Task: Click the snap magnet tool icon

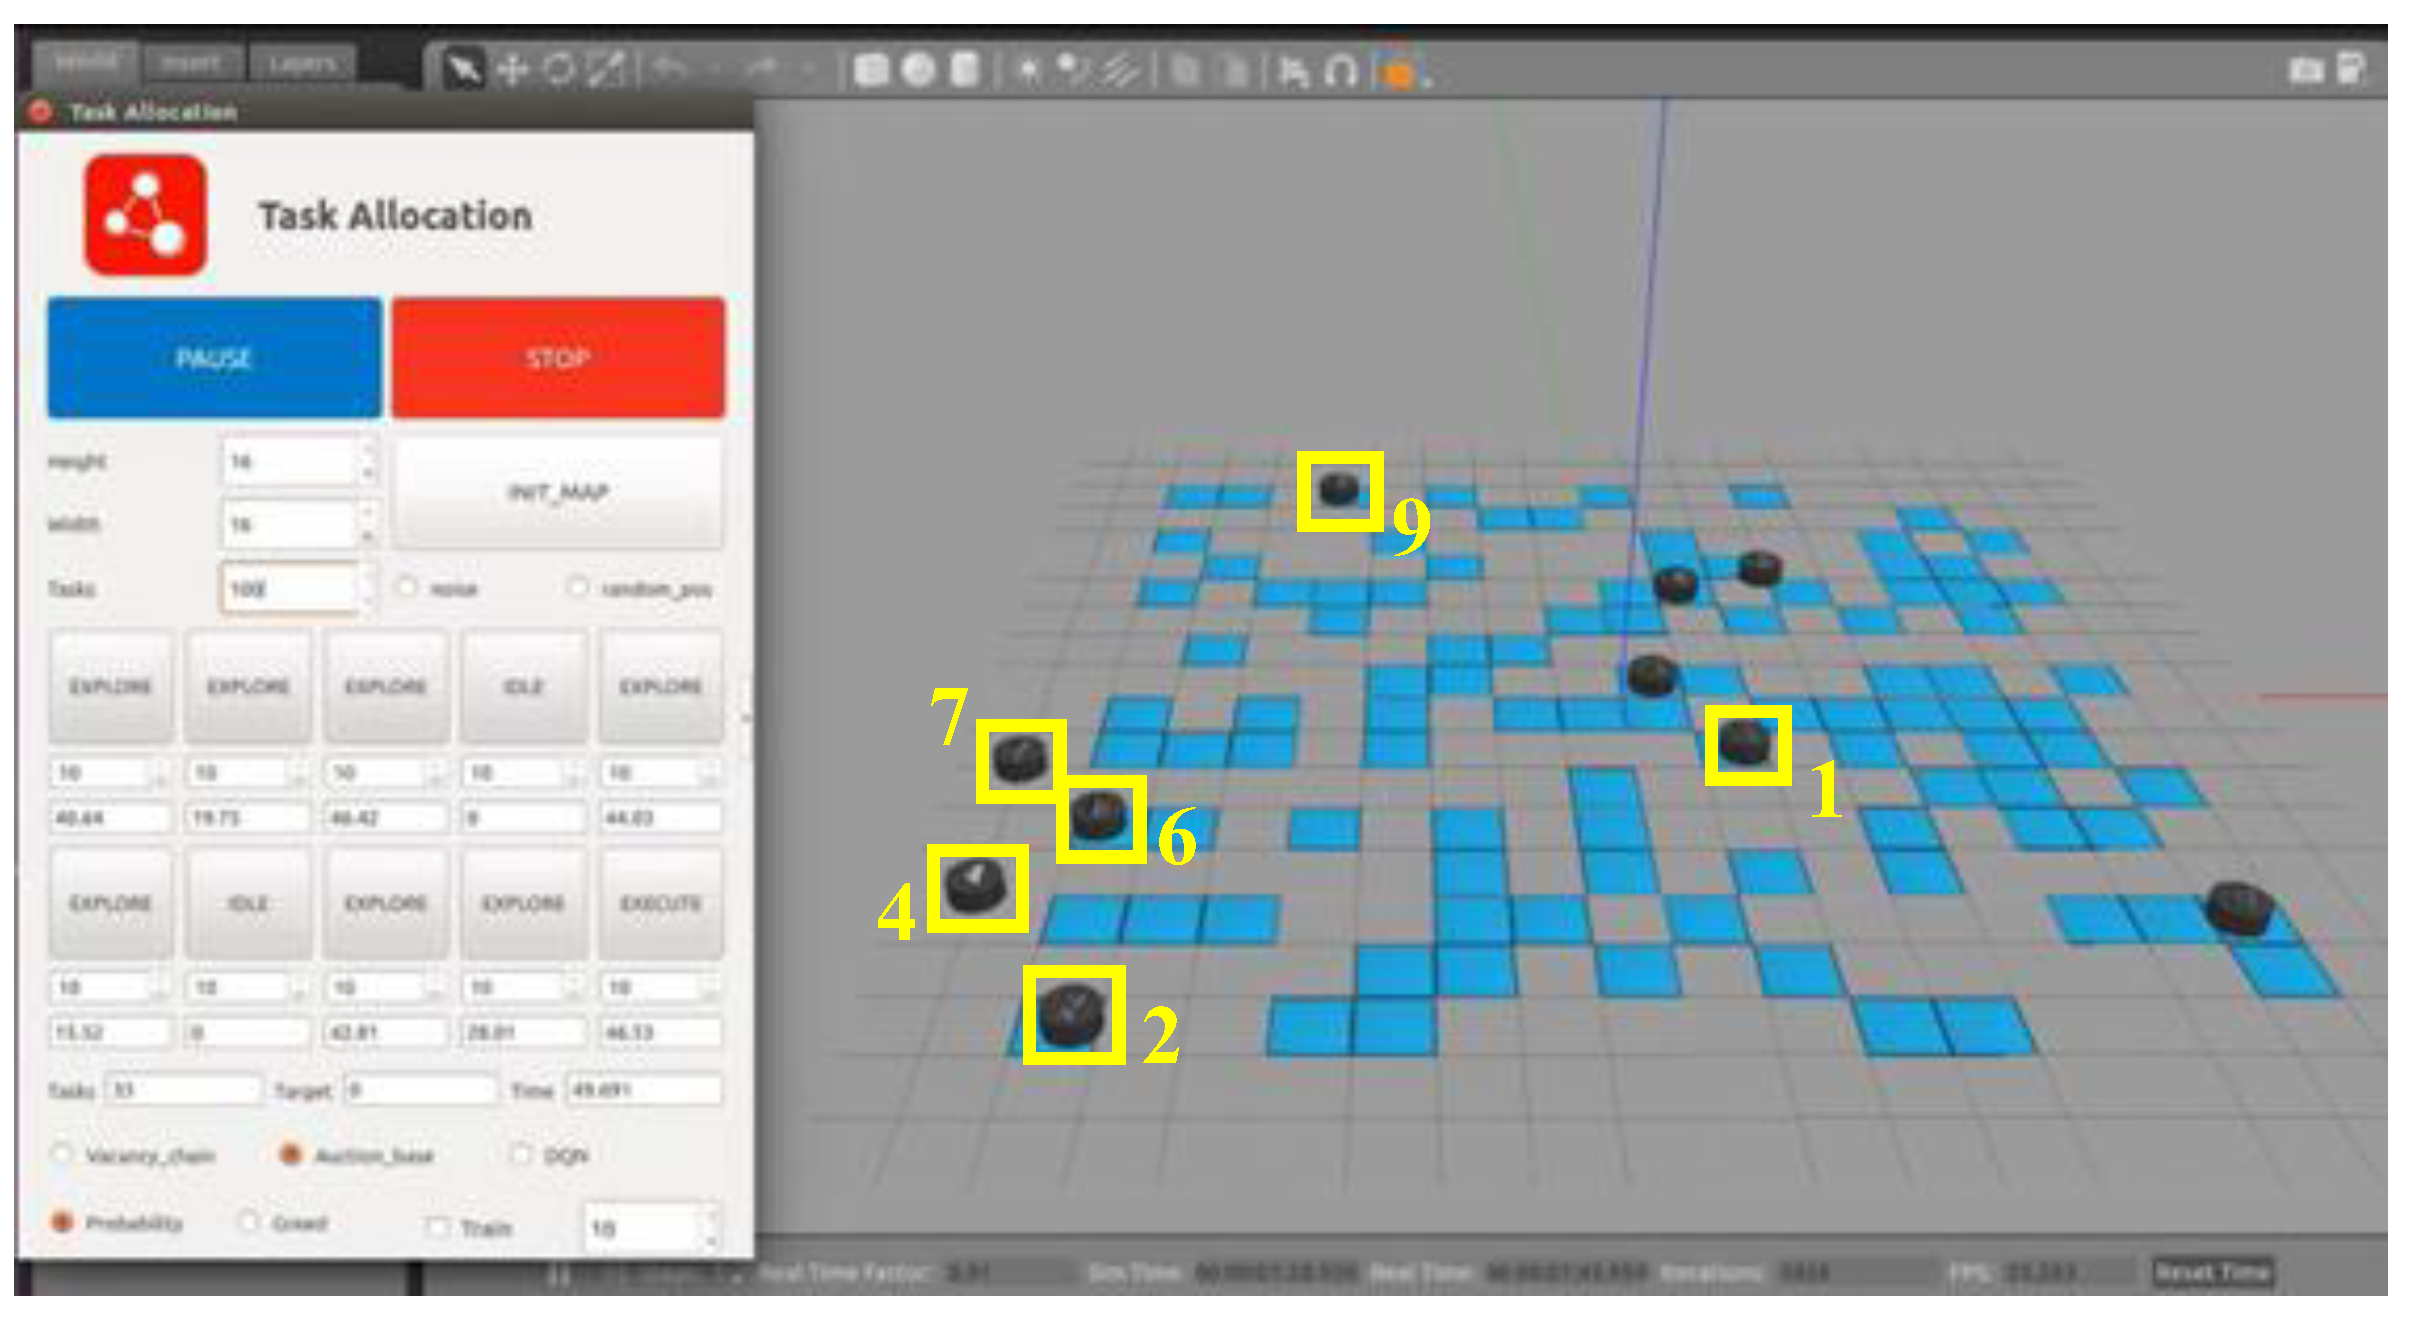Action: coord(1340,72)
